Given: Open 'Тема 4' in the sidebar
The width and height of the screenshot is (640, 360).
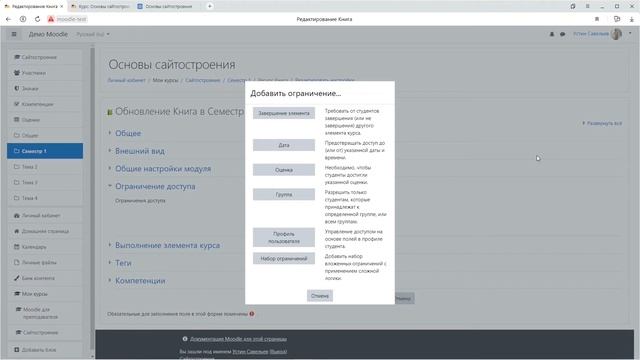Looking at the screenshot, I should (x=45, y=198).
